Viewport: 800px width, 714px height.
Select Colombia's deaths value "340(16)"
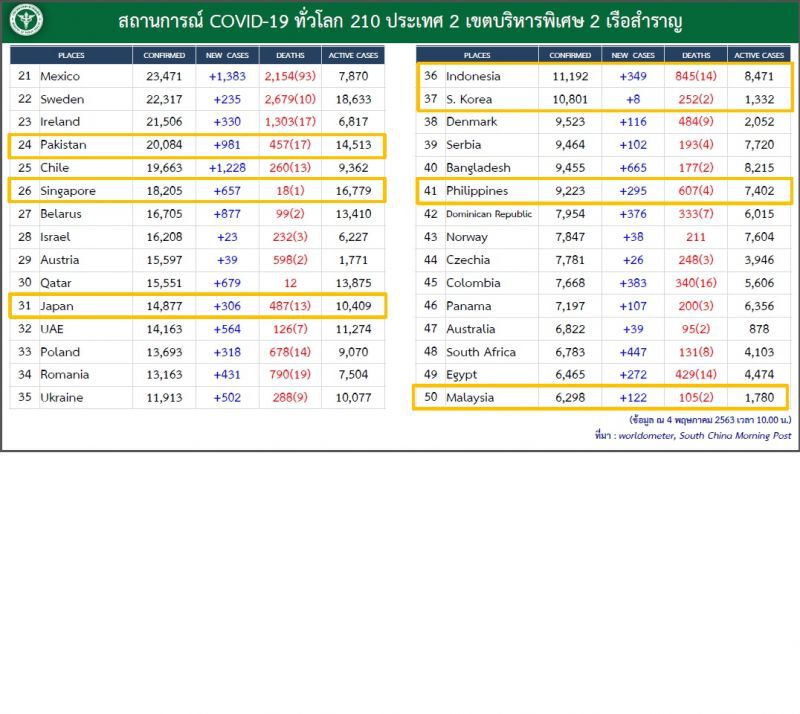(696, 283)
